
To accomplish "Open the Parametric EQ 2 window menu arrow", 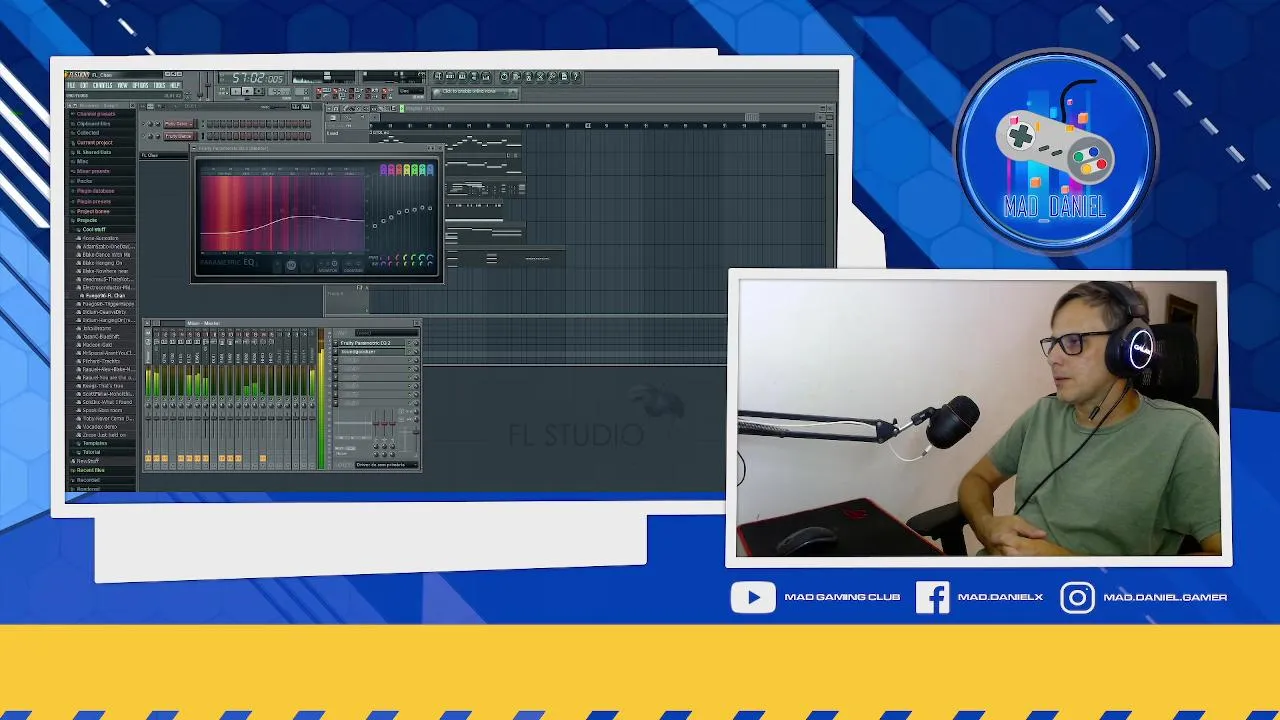I will point(194,148).
